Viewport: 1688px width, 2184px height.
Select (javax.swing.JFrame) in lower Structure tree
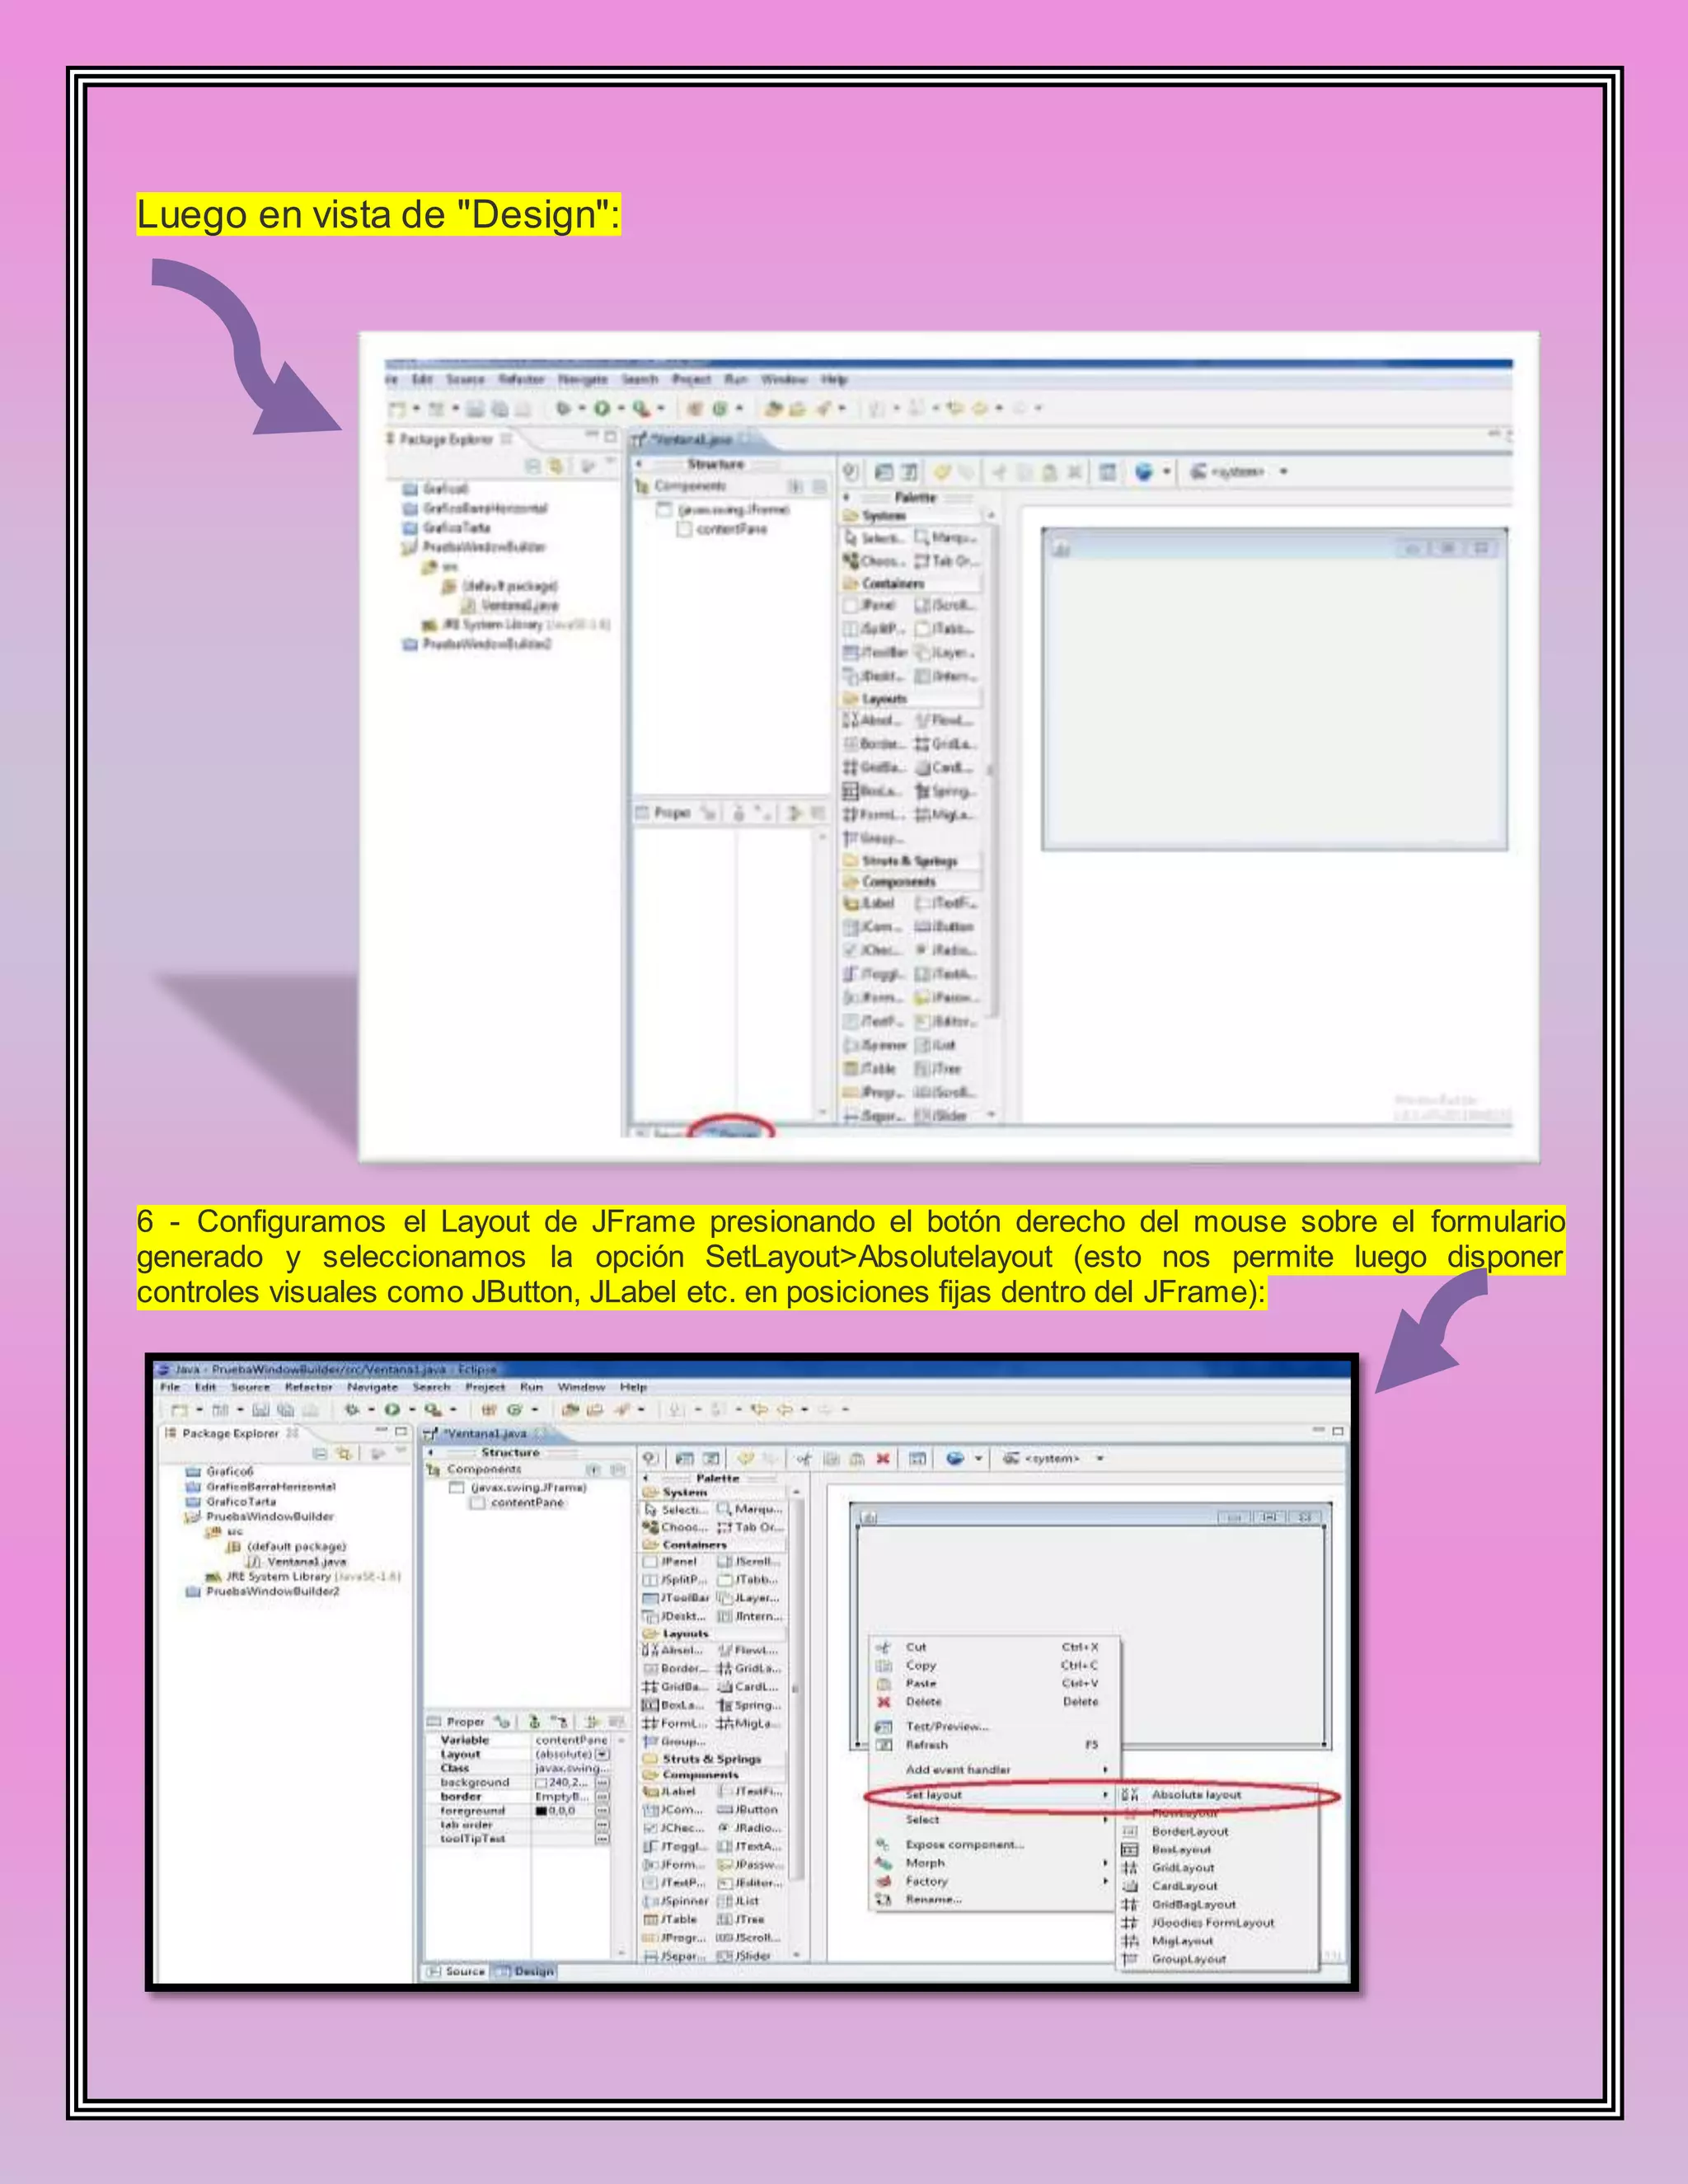point(519,1487)
